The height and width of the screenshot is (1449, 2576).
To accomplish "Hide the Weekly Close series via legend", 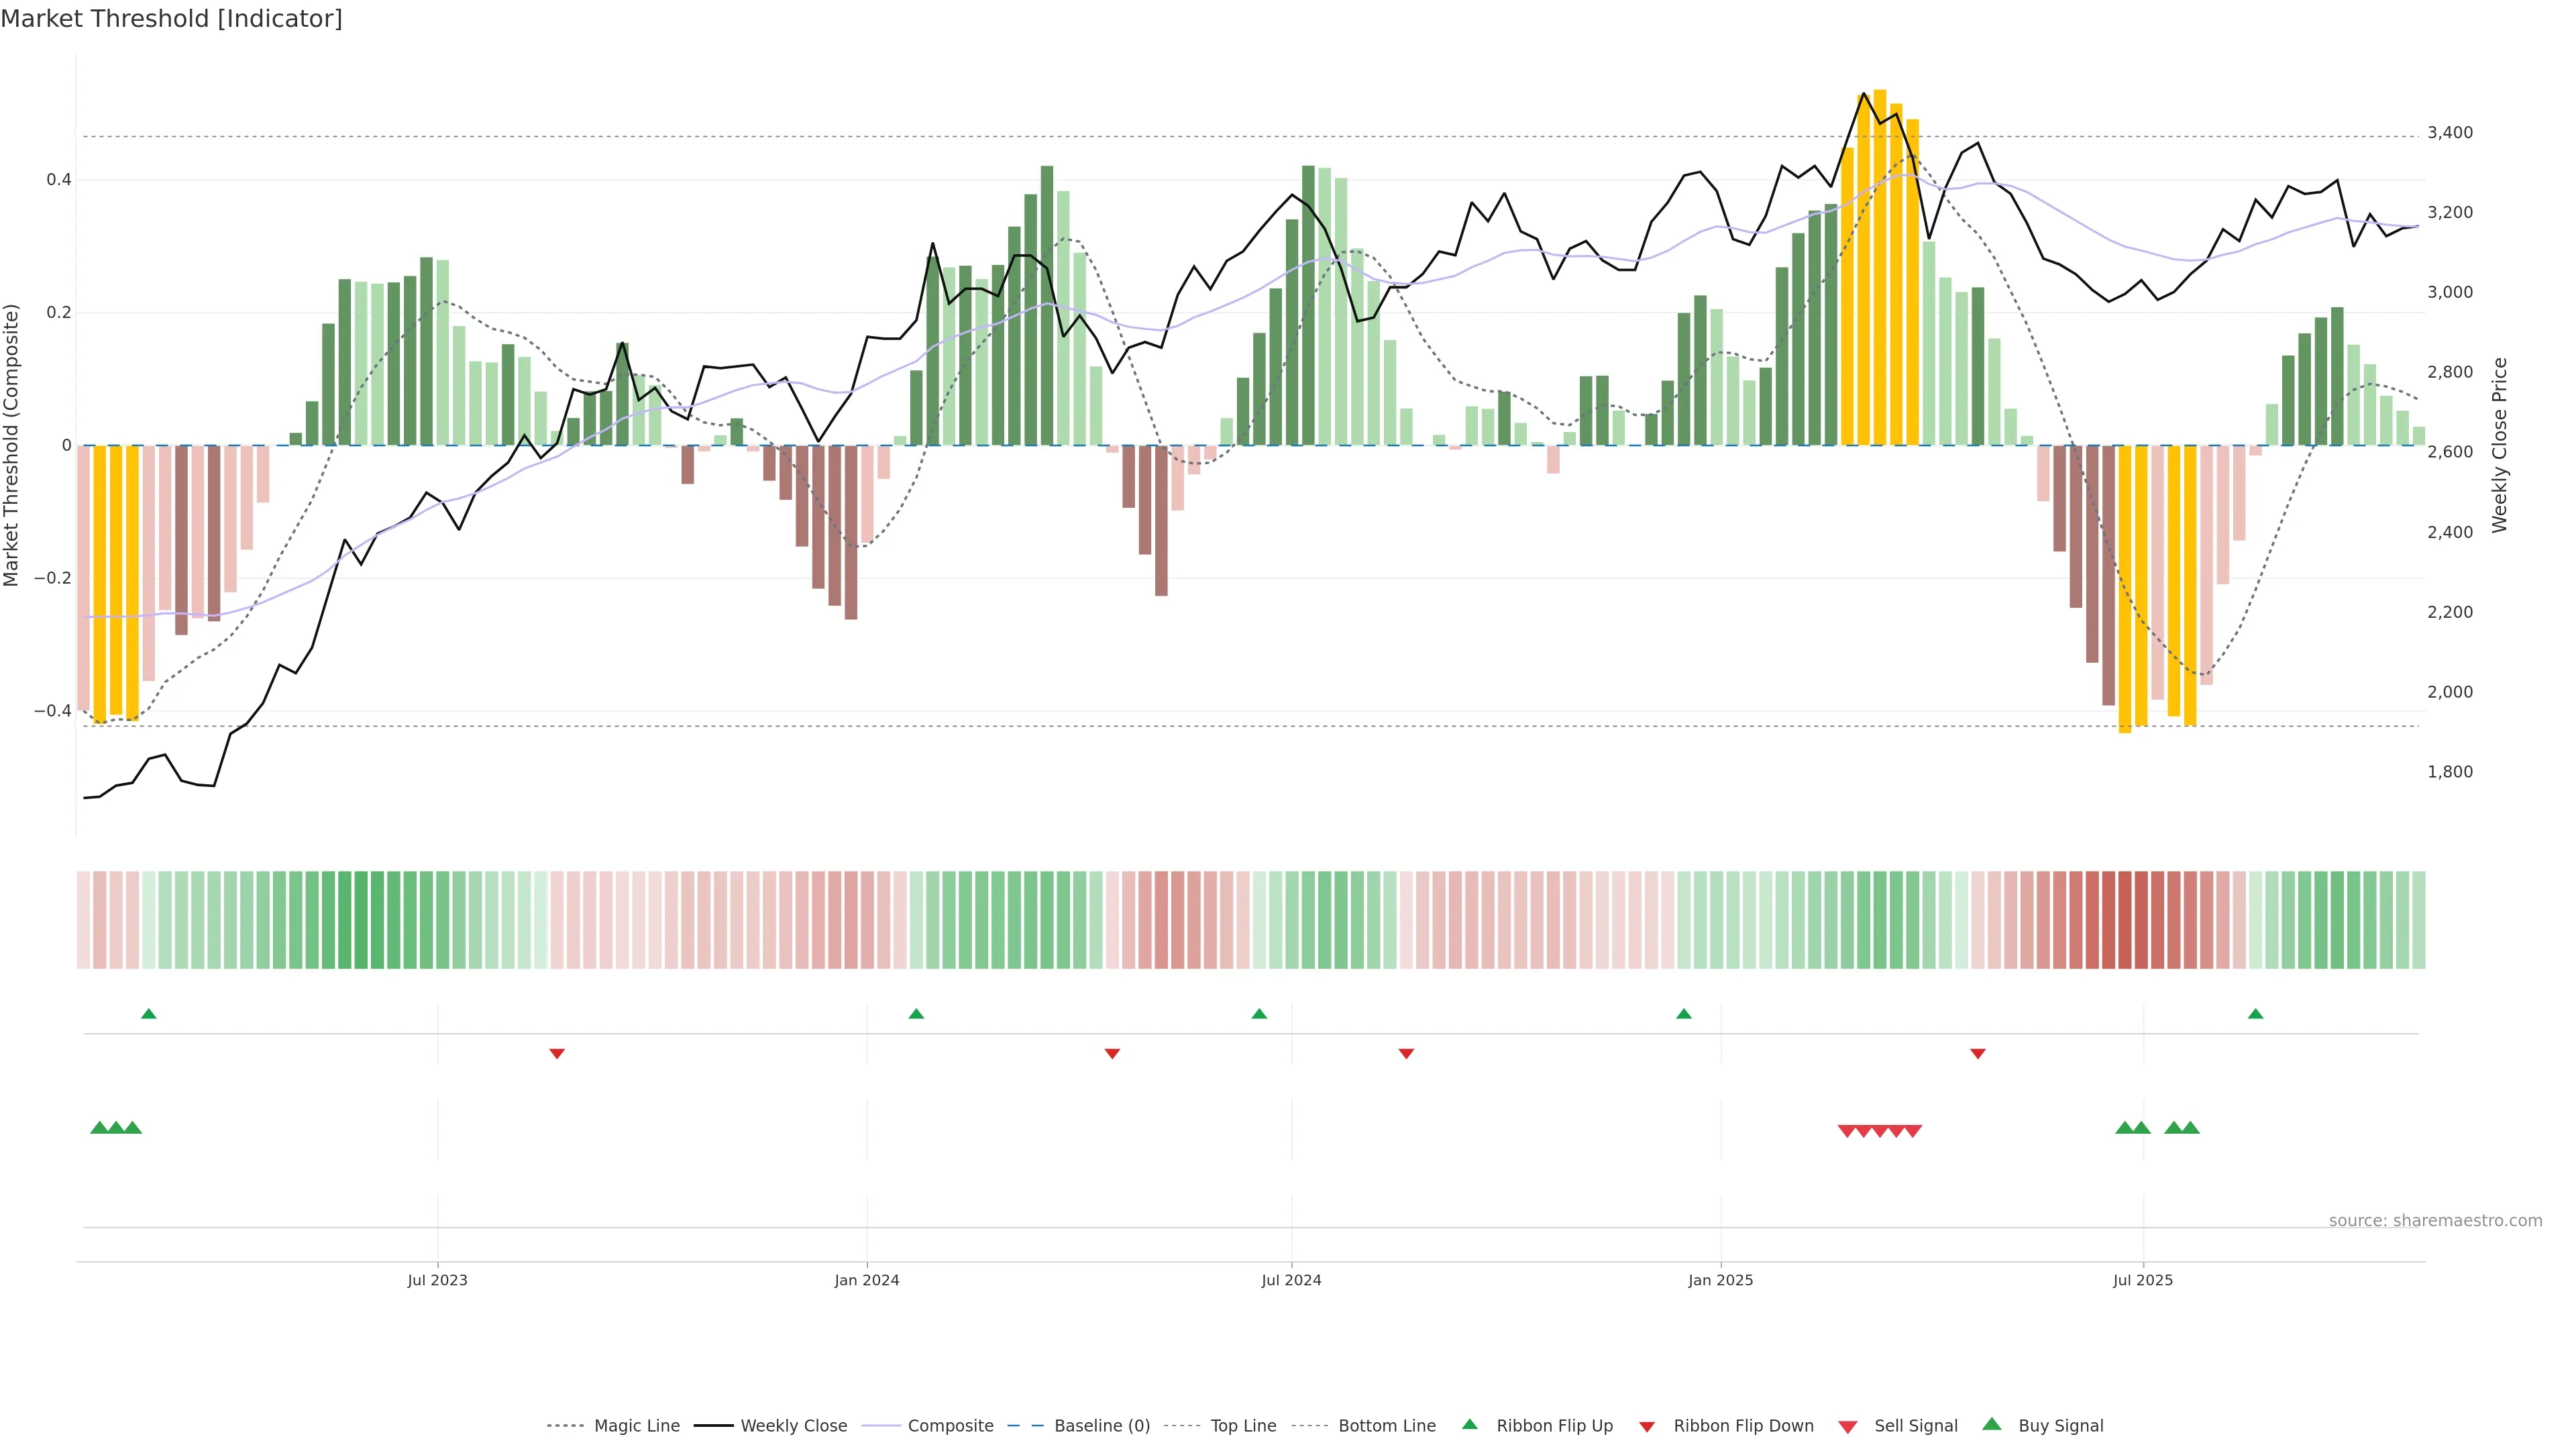I will (793, 1426).
